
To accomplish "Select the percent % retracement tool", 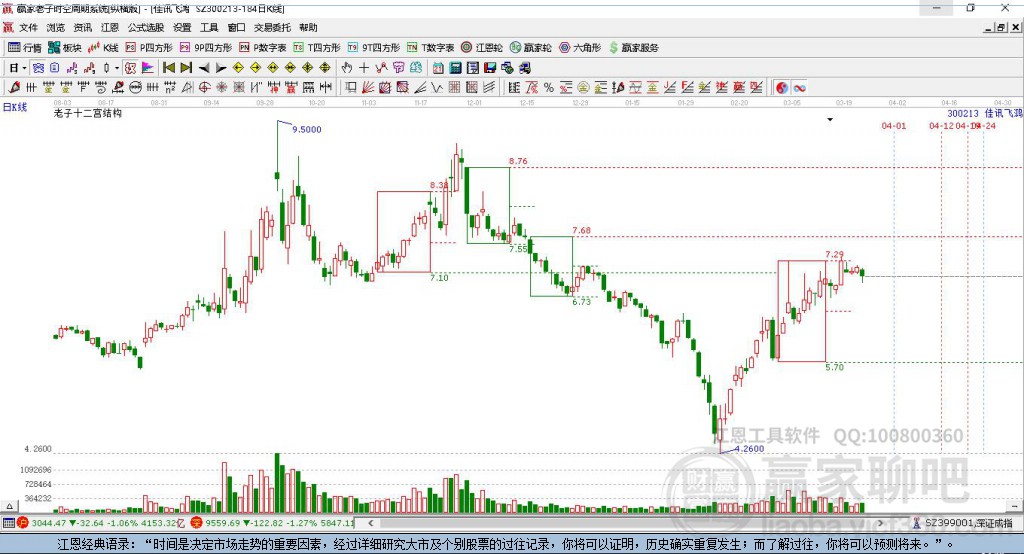I will click(x=549, y=88).
